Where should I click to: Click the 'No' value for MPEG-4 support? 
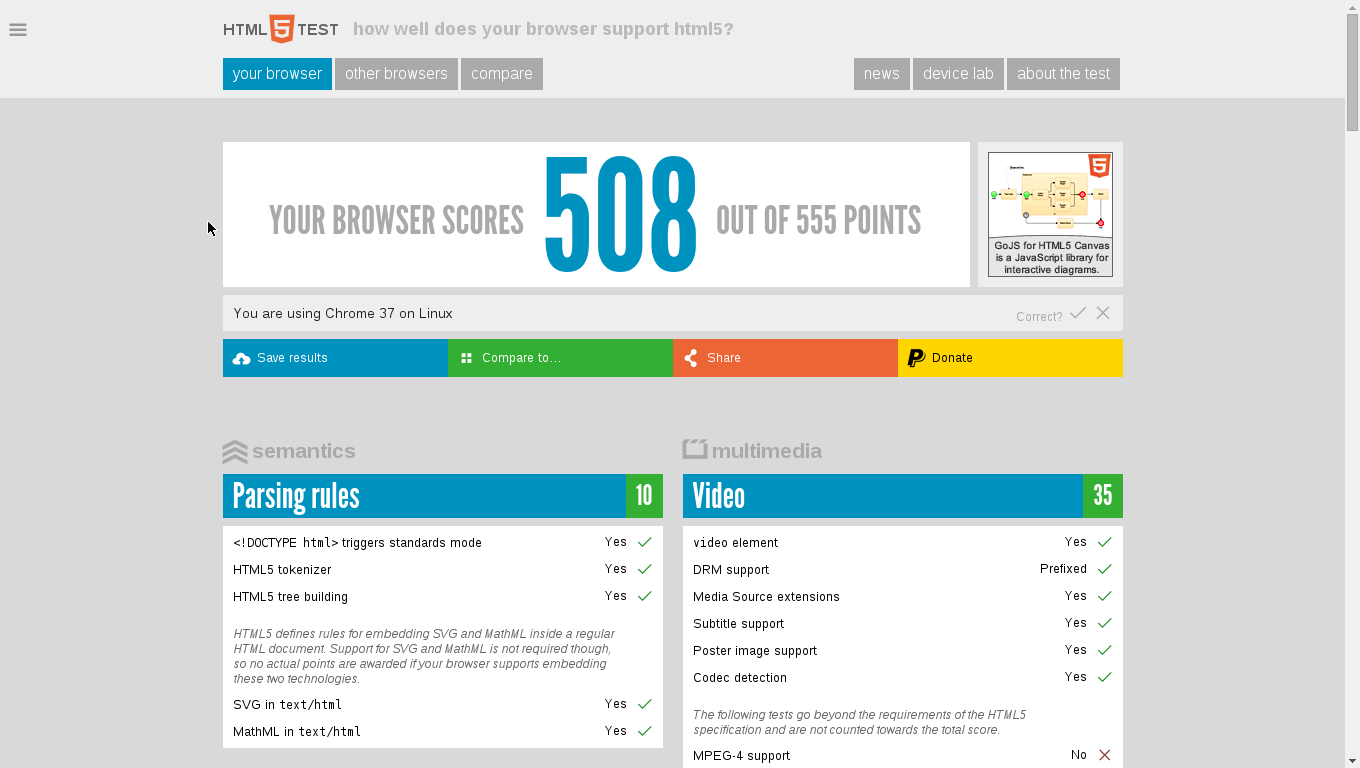(x=1079, y=755)
